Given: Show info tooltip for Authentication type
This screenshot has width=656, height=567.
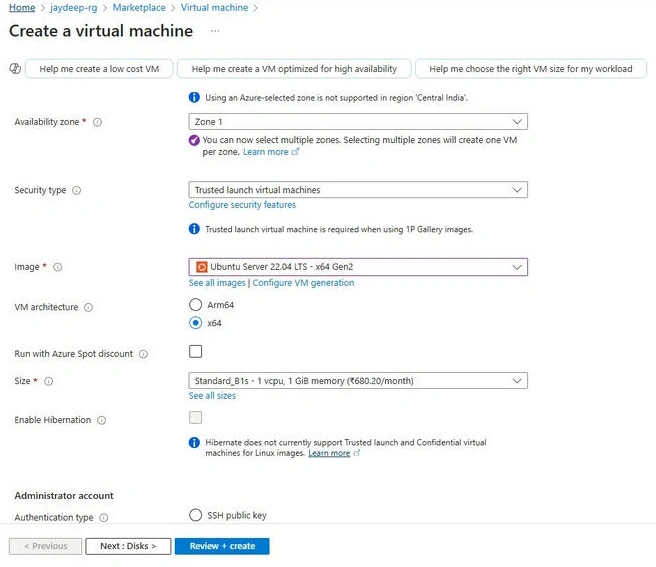Looking at the screenshot, I should pos(104,518).
